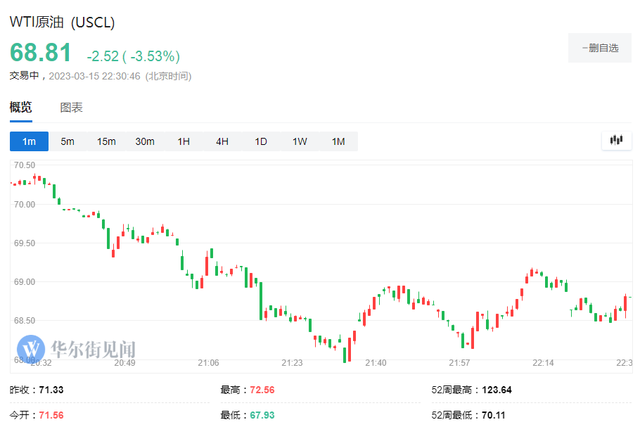Select the 5m timeframe
Viewport: 640px width, 427px height.
pos(67,142)
